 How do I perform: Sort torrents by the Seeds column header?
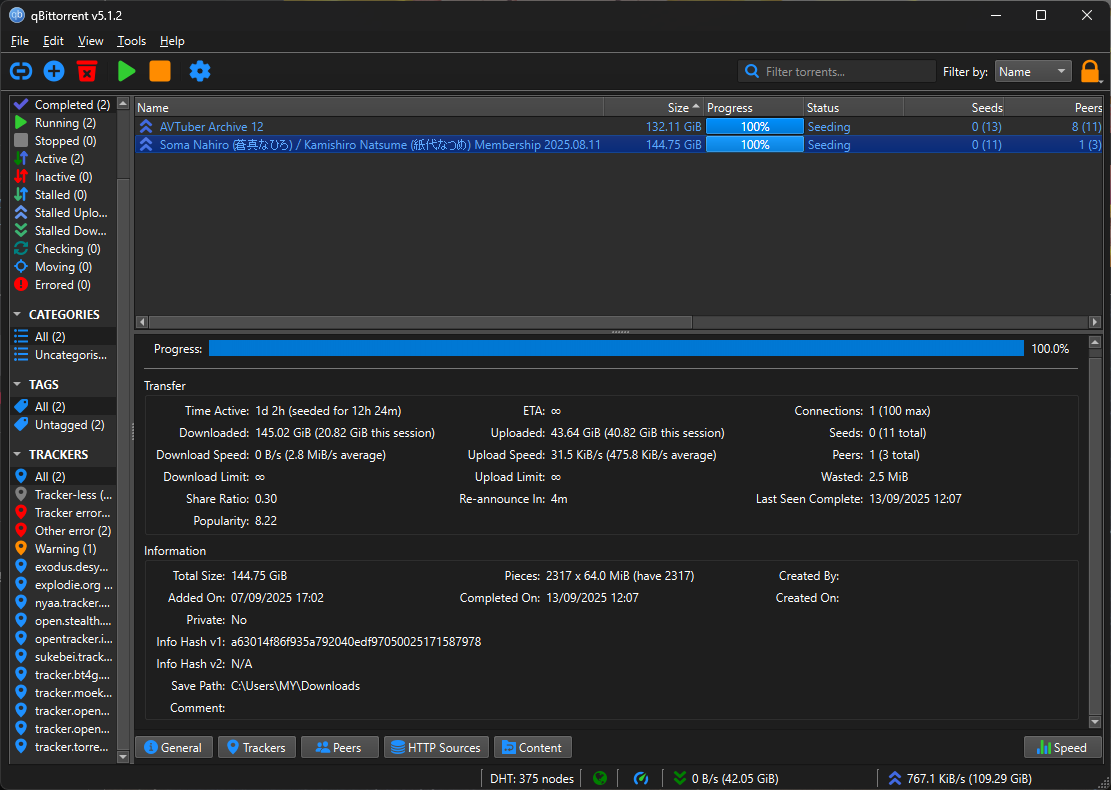pyautogui.click(x=954, y=108)
